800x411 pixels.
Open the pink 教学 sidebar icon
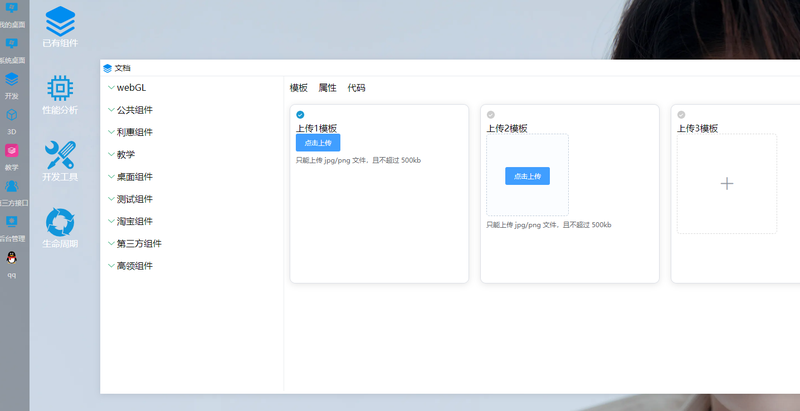(x=11, y=150)
